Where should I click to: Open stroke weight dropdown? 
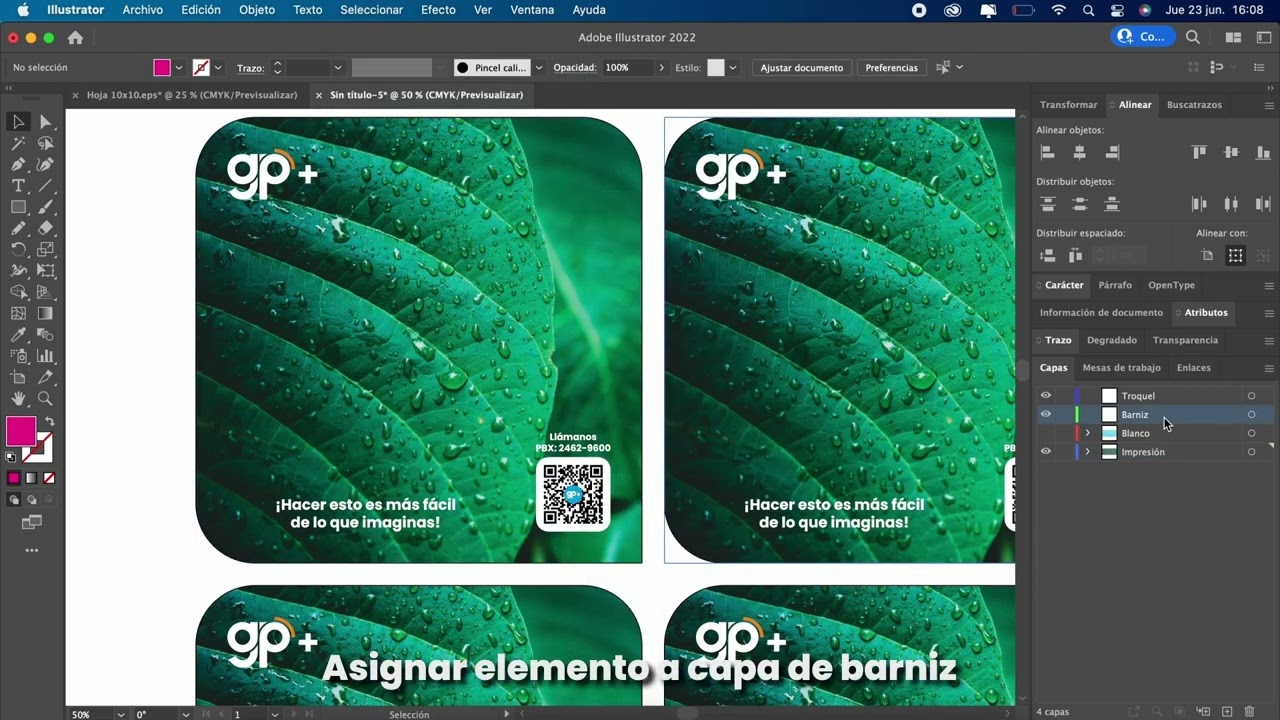coord(338,68)
